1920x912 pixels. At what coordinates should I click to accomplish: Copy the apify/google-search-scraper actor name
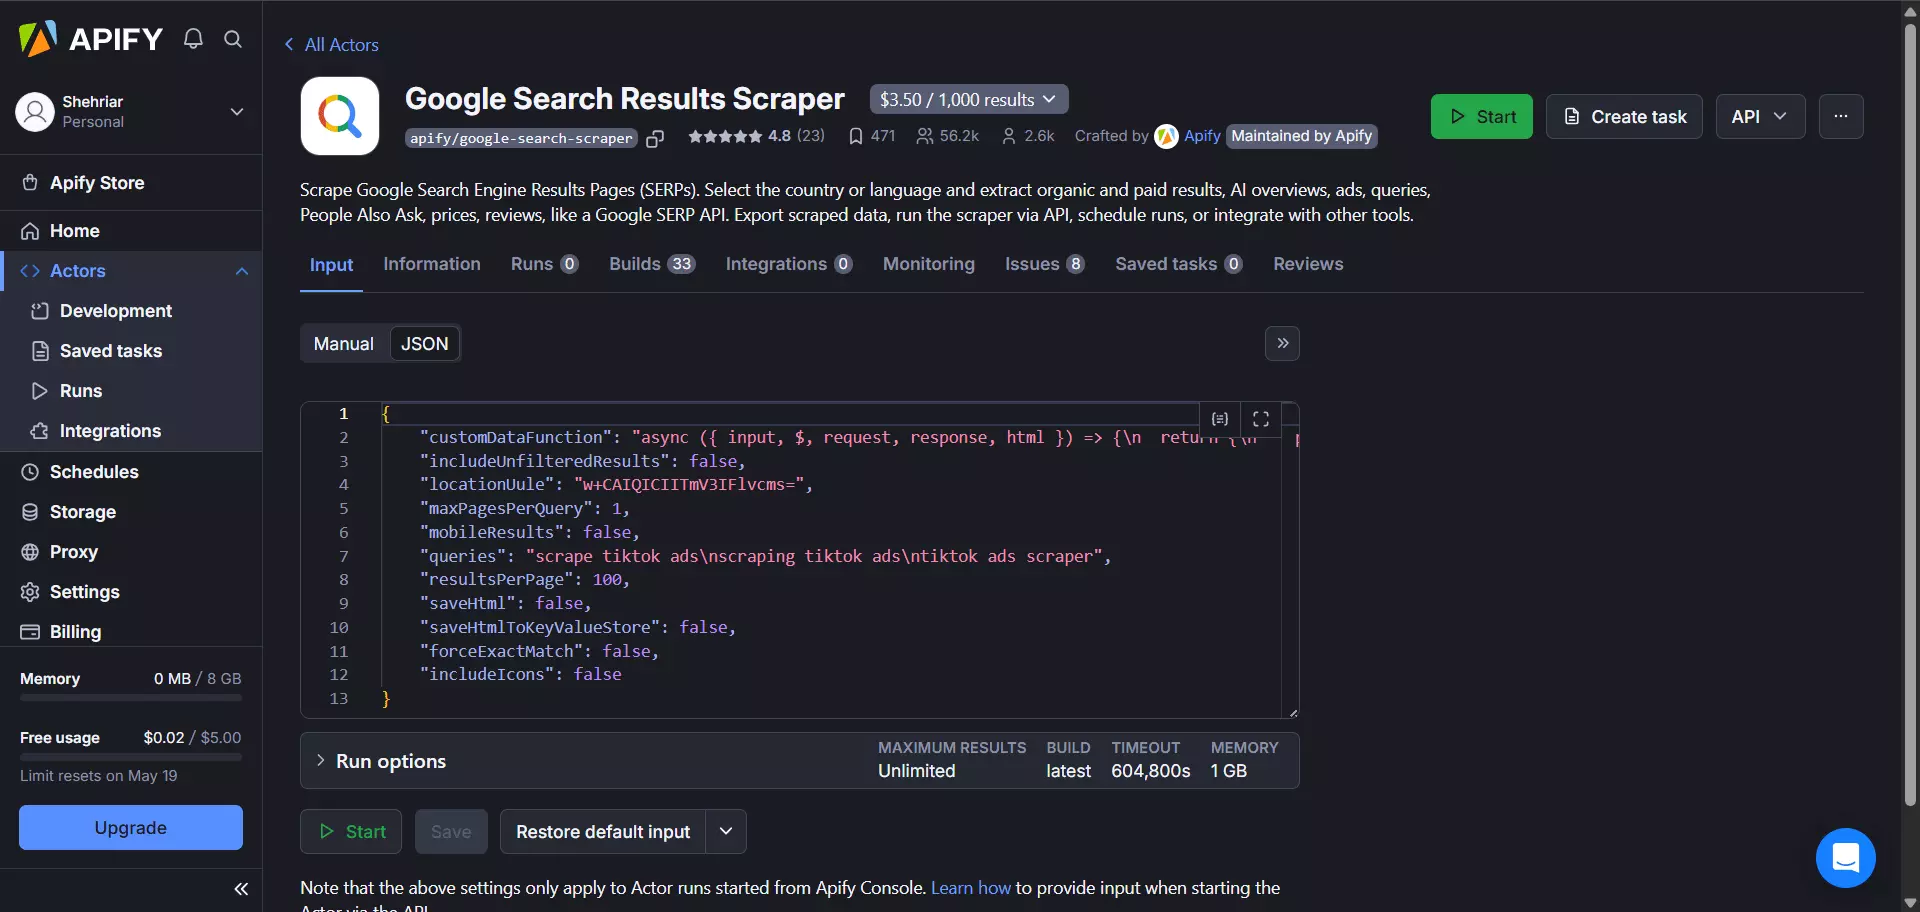pyautogui.click(x=655, y=139)
